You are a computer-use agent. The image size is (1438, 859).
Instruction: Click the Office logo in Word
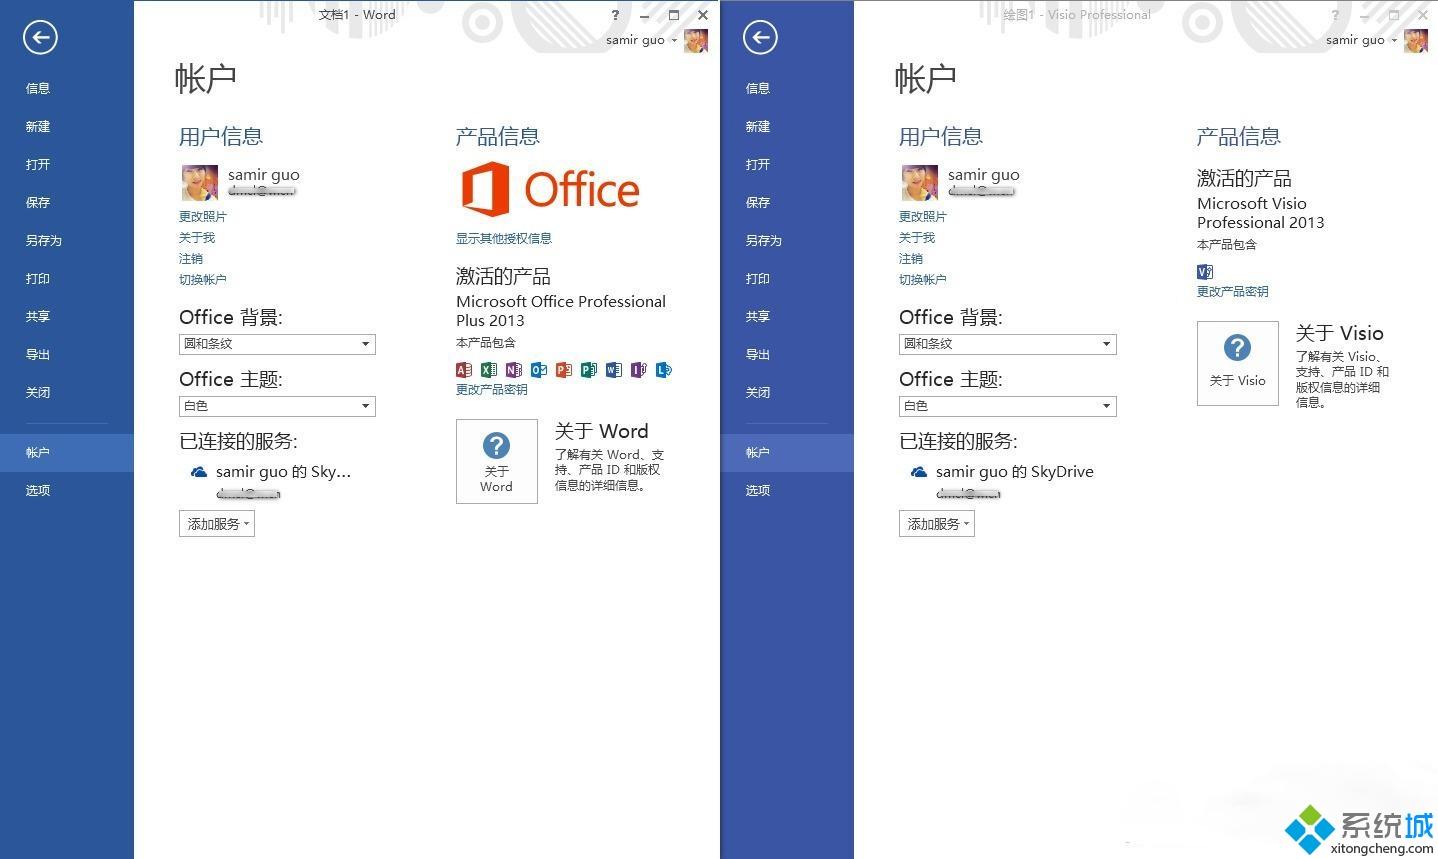[550, 190]
